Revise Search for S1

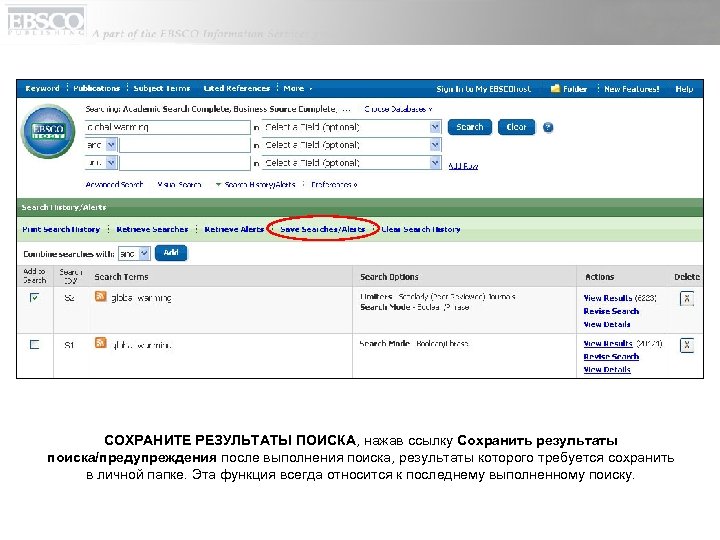coord(611,357)
